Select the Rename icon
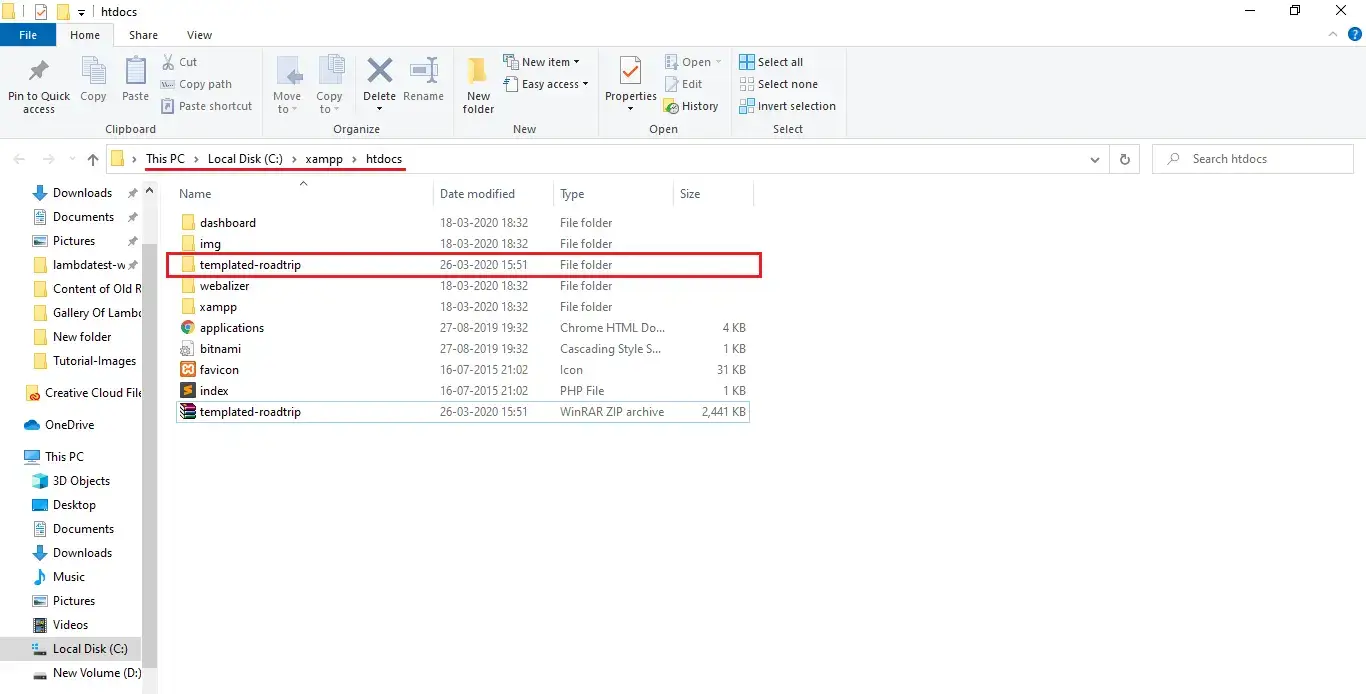The width and height of the screenshot is (1366, 694). tap(423, 80)
